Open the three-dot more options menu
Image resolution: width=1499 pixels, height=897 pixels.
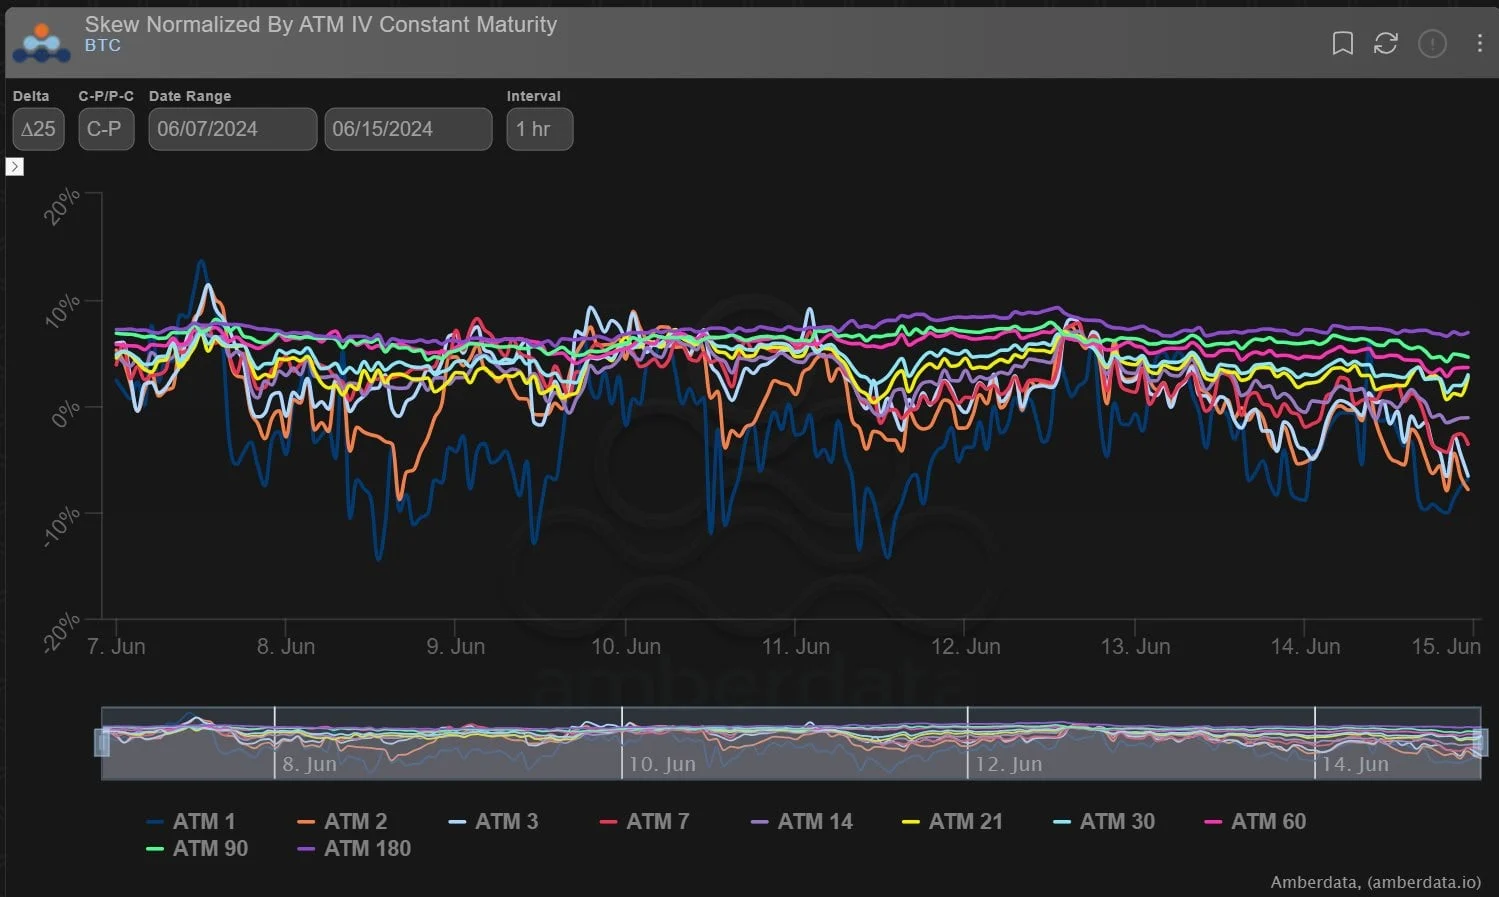(1479, 43)
